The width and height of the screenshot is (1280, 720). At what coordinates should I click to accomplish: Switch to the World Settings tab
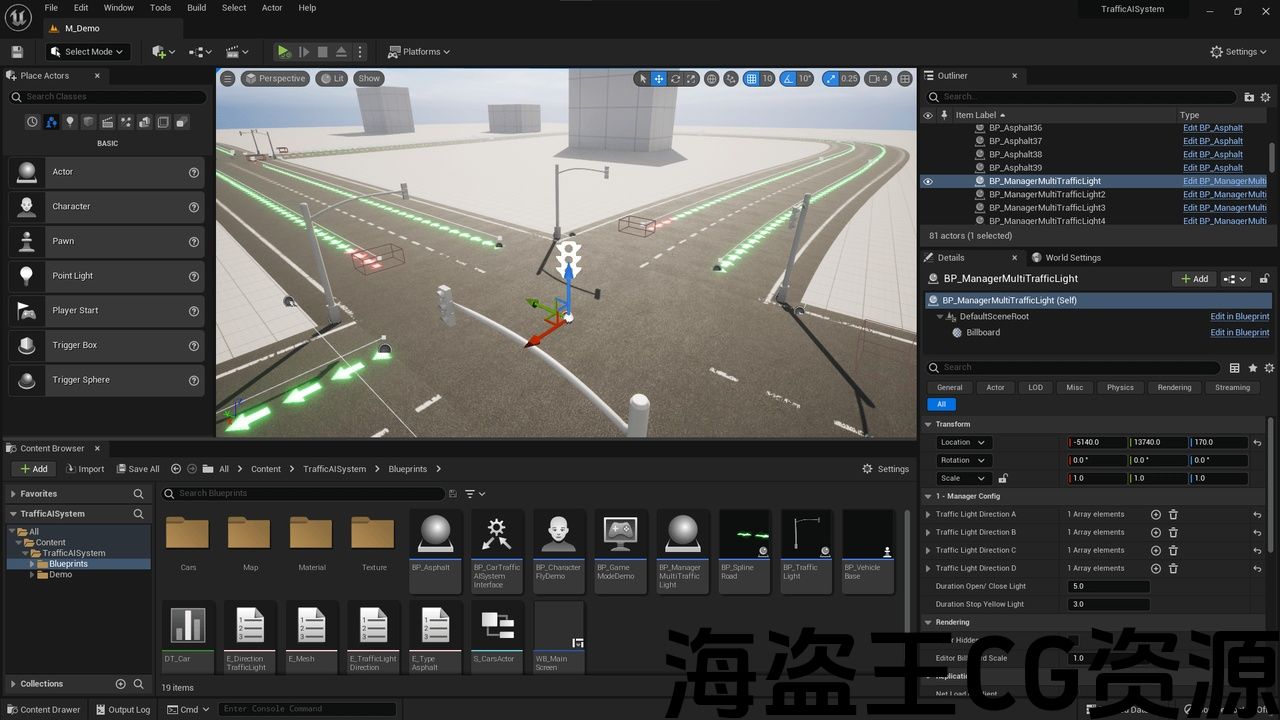(1072, 257)
